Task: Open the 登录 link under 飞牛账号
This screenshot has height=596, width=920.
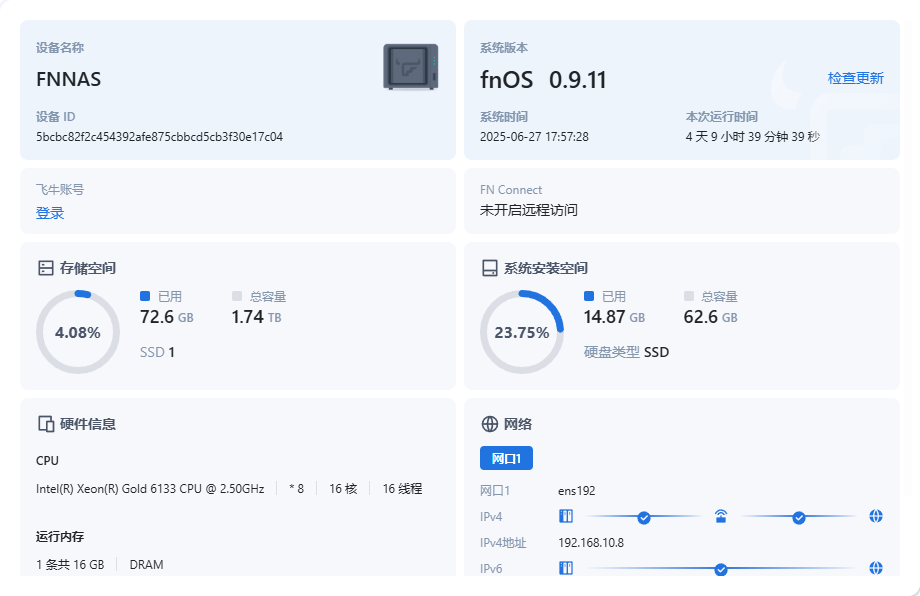Action: point(50,213)
